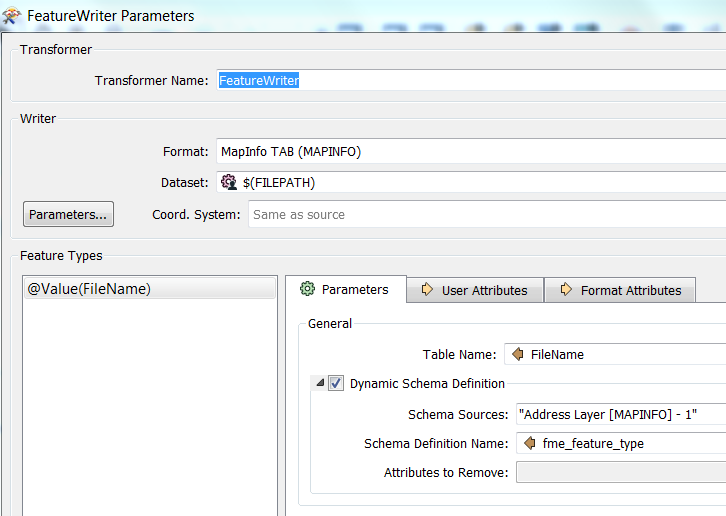Open the Coord. System field
This screenshot has height=516, width=726.
[487, 214]
